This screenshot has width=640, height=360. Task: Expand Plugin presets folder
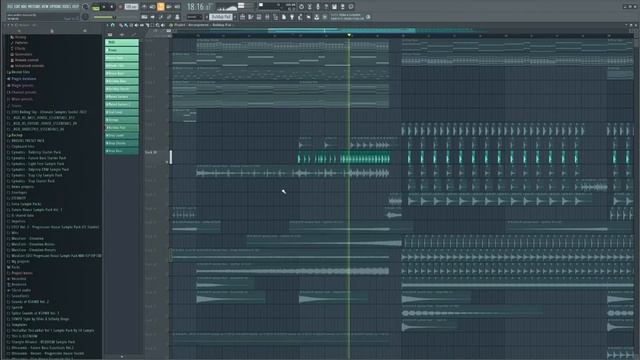pos(22,86)
